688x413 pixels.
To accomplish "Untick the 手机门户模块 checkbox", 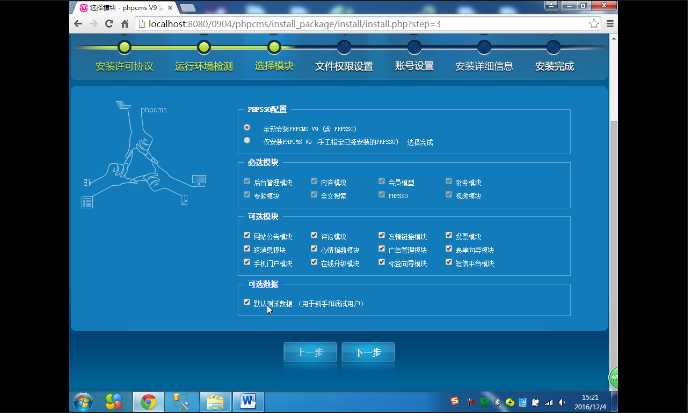I will (247, 262).
